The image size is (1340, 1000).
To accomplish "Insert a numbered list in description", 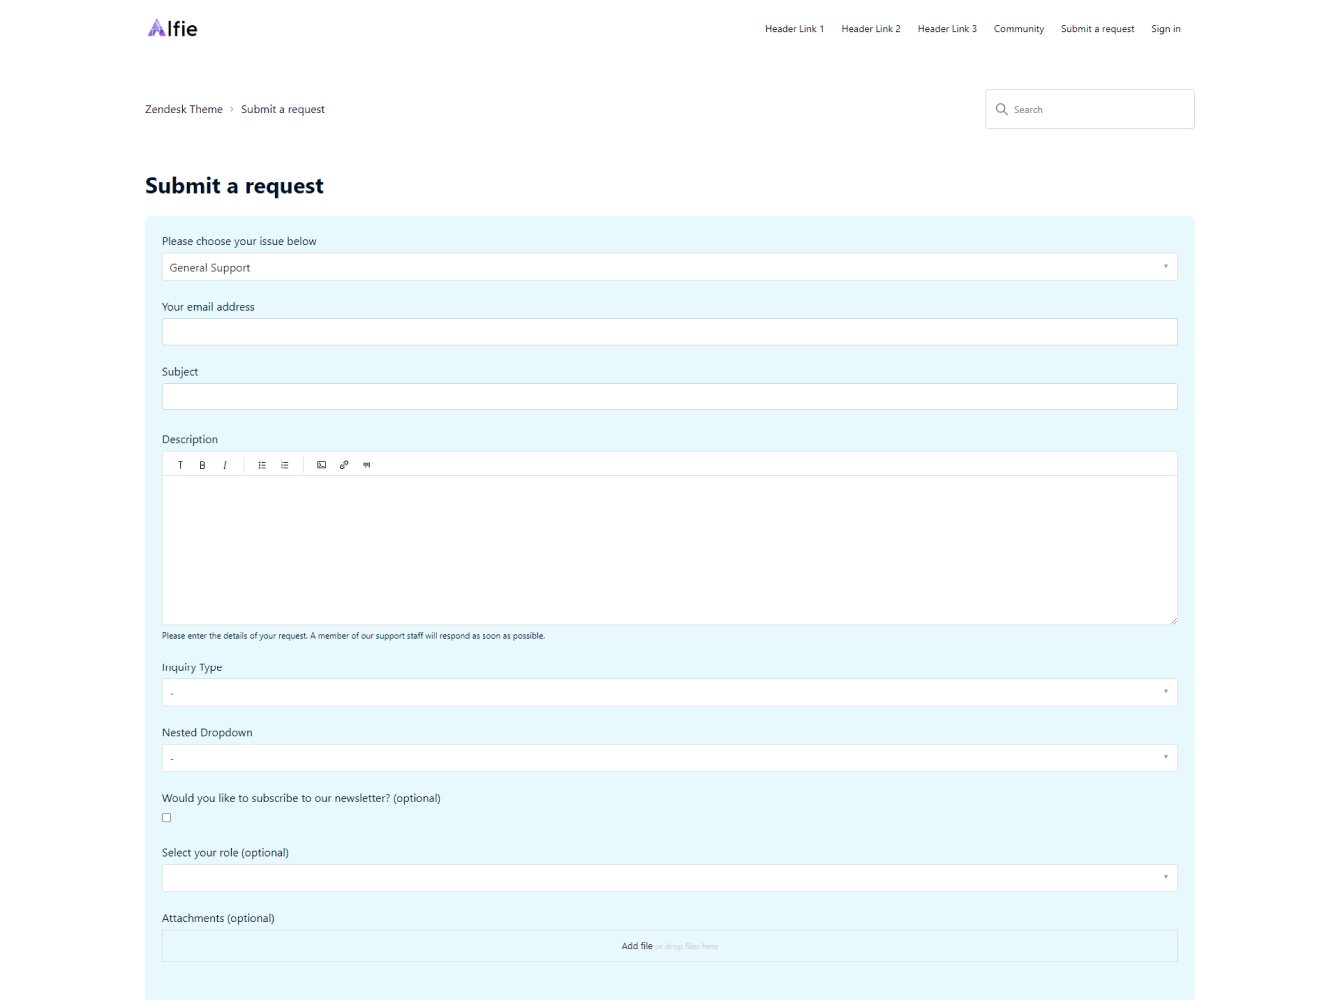I will 285,465.
